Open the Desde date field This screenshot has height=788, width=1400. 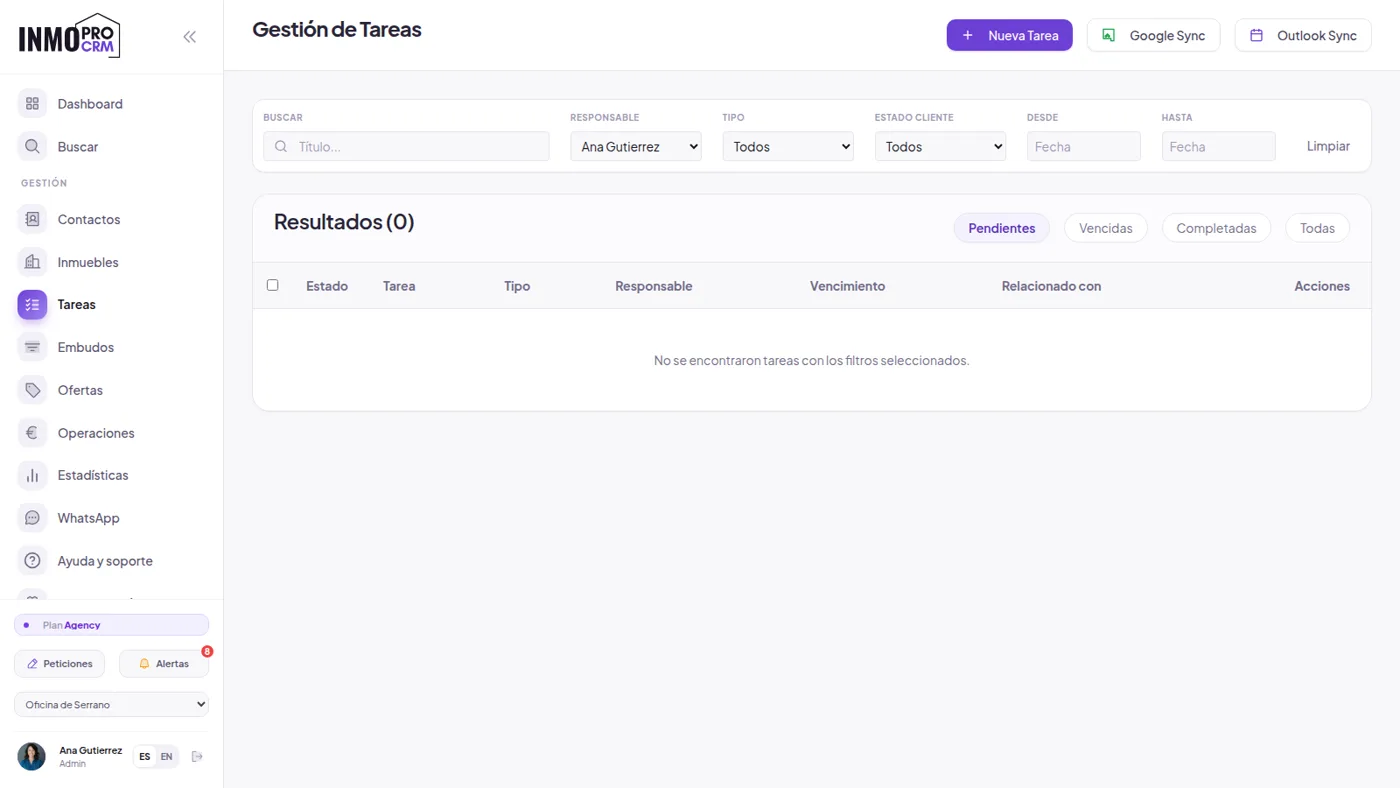pos(1083,147)
